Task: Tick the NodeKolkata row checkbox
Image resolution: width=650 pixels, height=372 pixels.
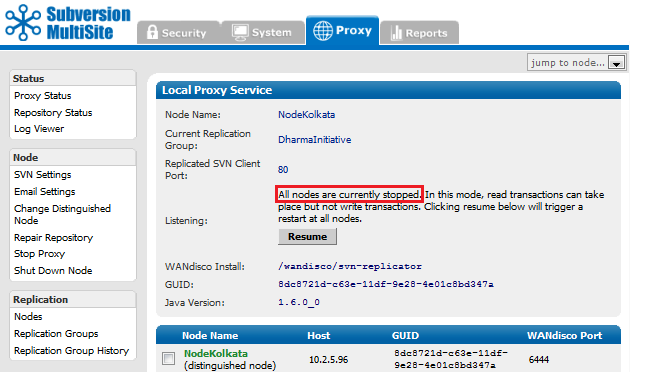Action: tap(168, 358)
